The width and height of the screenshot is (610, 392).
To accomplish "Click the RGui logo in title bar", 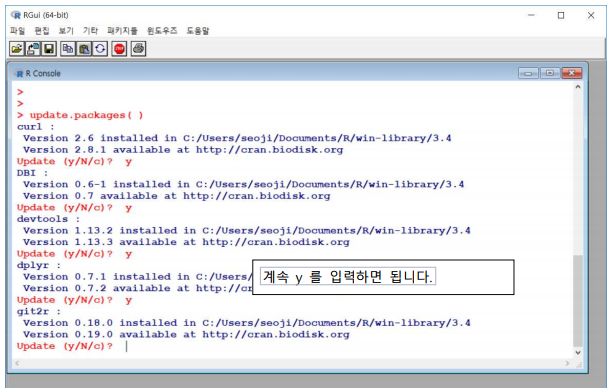I will pos(16,15).
